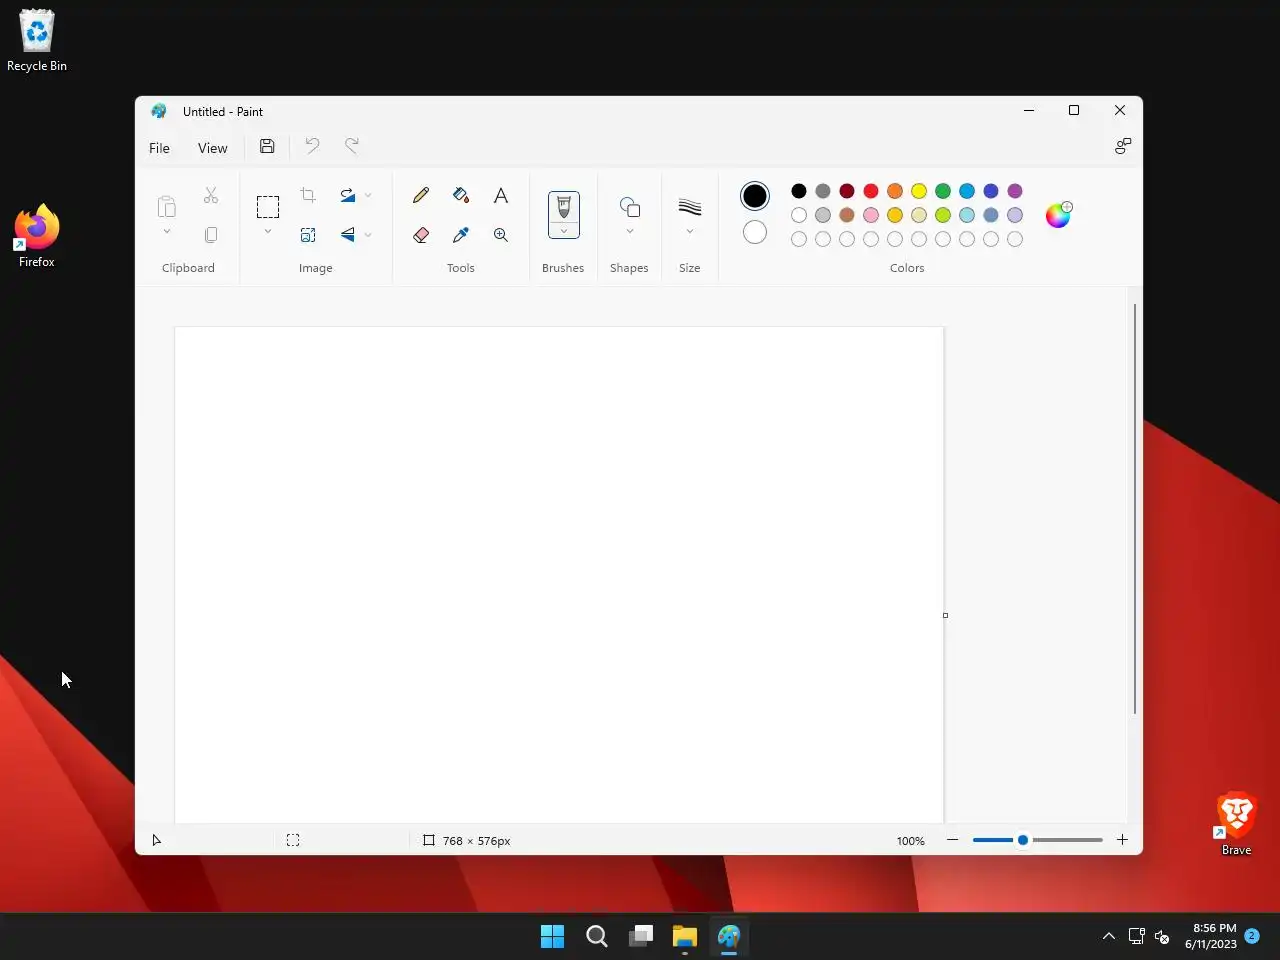Click the Recycle Bin desktop icon
The width and height of the screenshot is (1280, 960).
coord(37,40)
